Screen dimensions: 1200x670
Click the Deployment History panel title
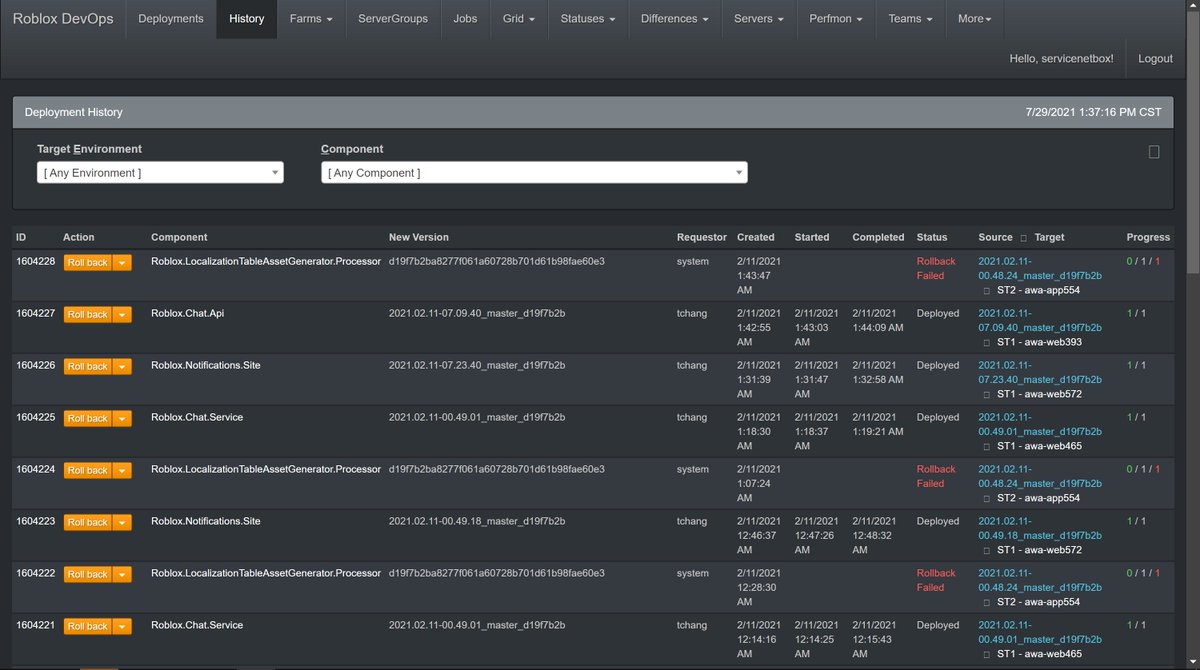tap(74, 113)
